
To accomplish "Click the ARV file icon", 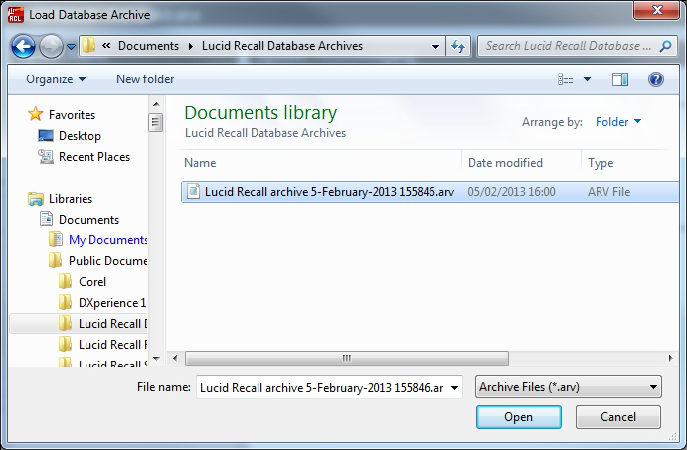I will pos(193,191).
